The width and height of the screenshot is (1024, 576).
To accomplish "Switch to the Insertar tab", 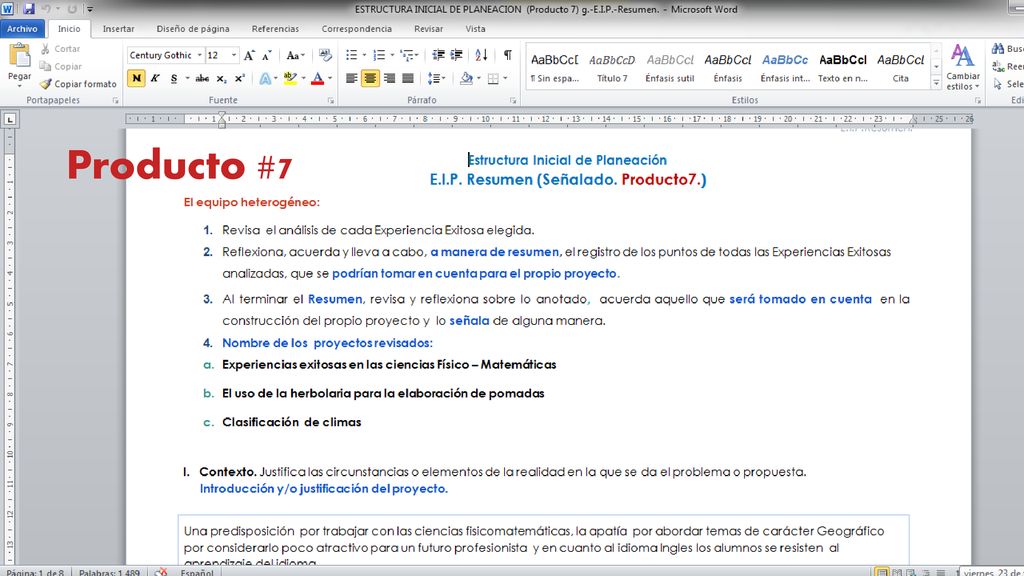I will pos(118,29).
